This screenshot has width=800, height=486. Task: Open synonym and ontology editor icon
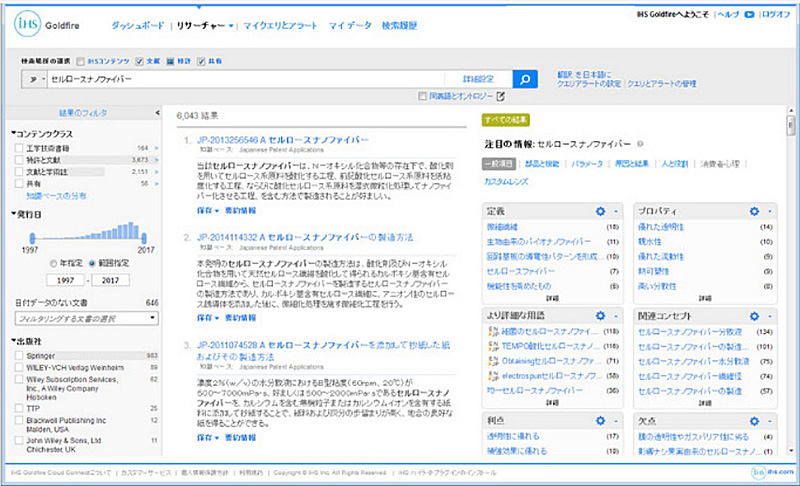tap(501, 96)
